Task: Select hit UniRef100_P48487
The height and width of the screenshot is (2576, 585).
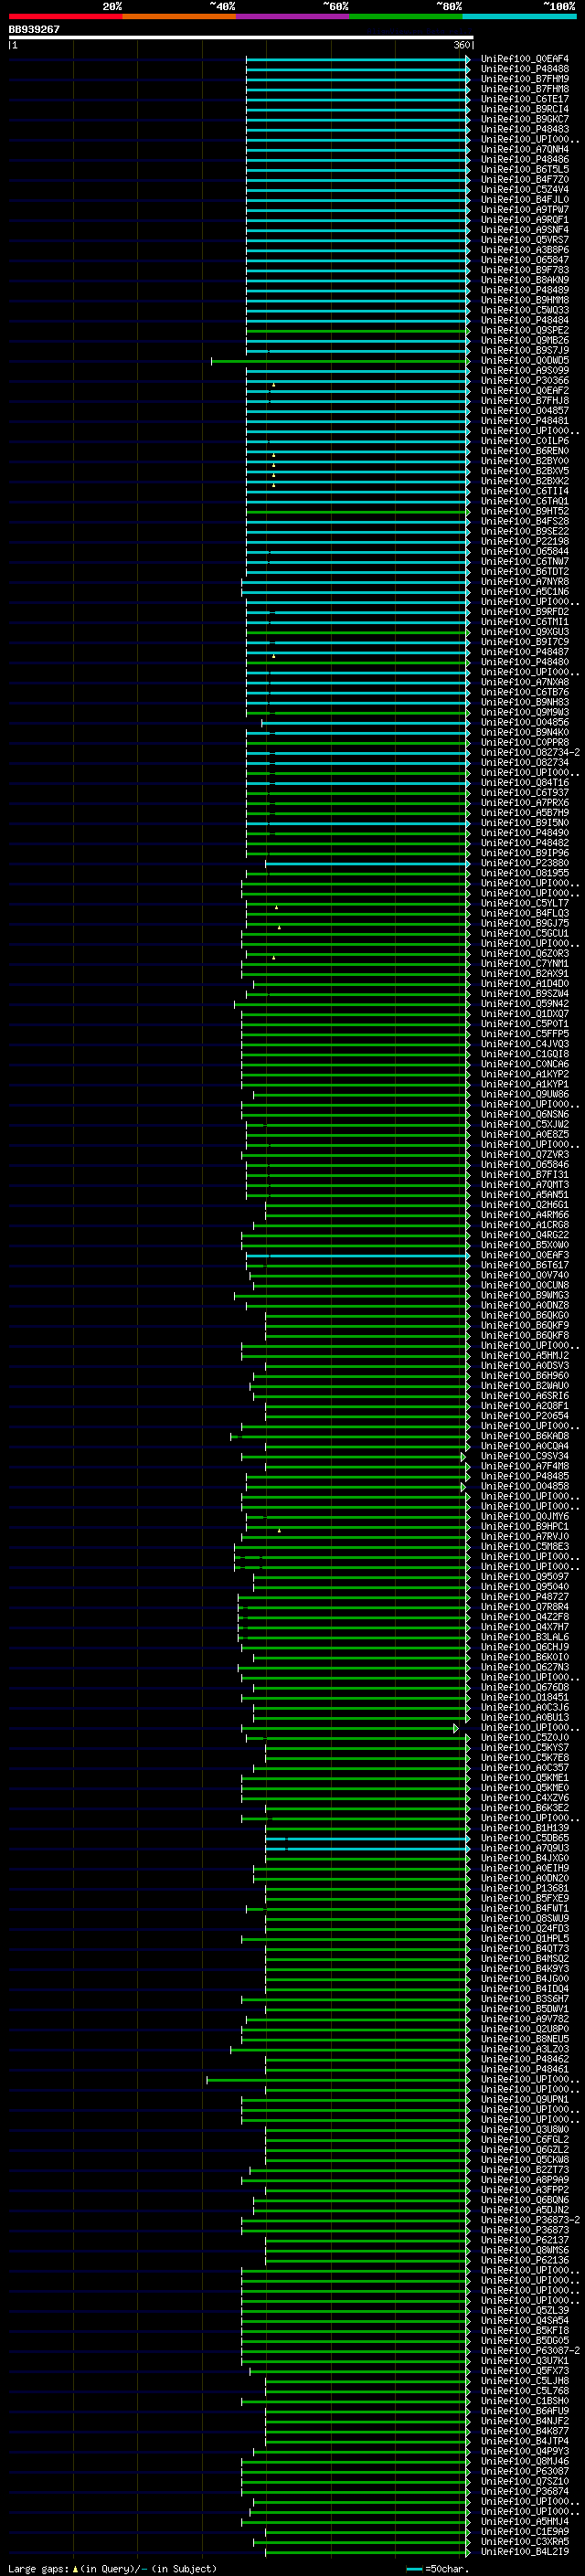Action: coord(525,652)
